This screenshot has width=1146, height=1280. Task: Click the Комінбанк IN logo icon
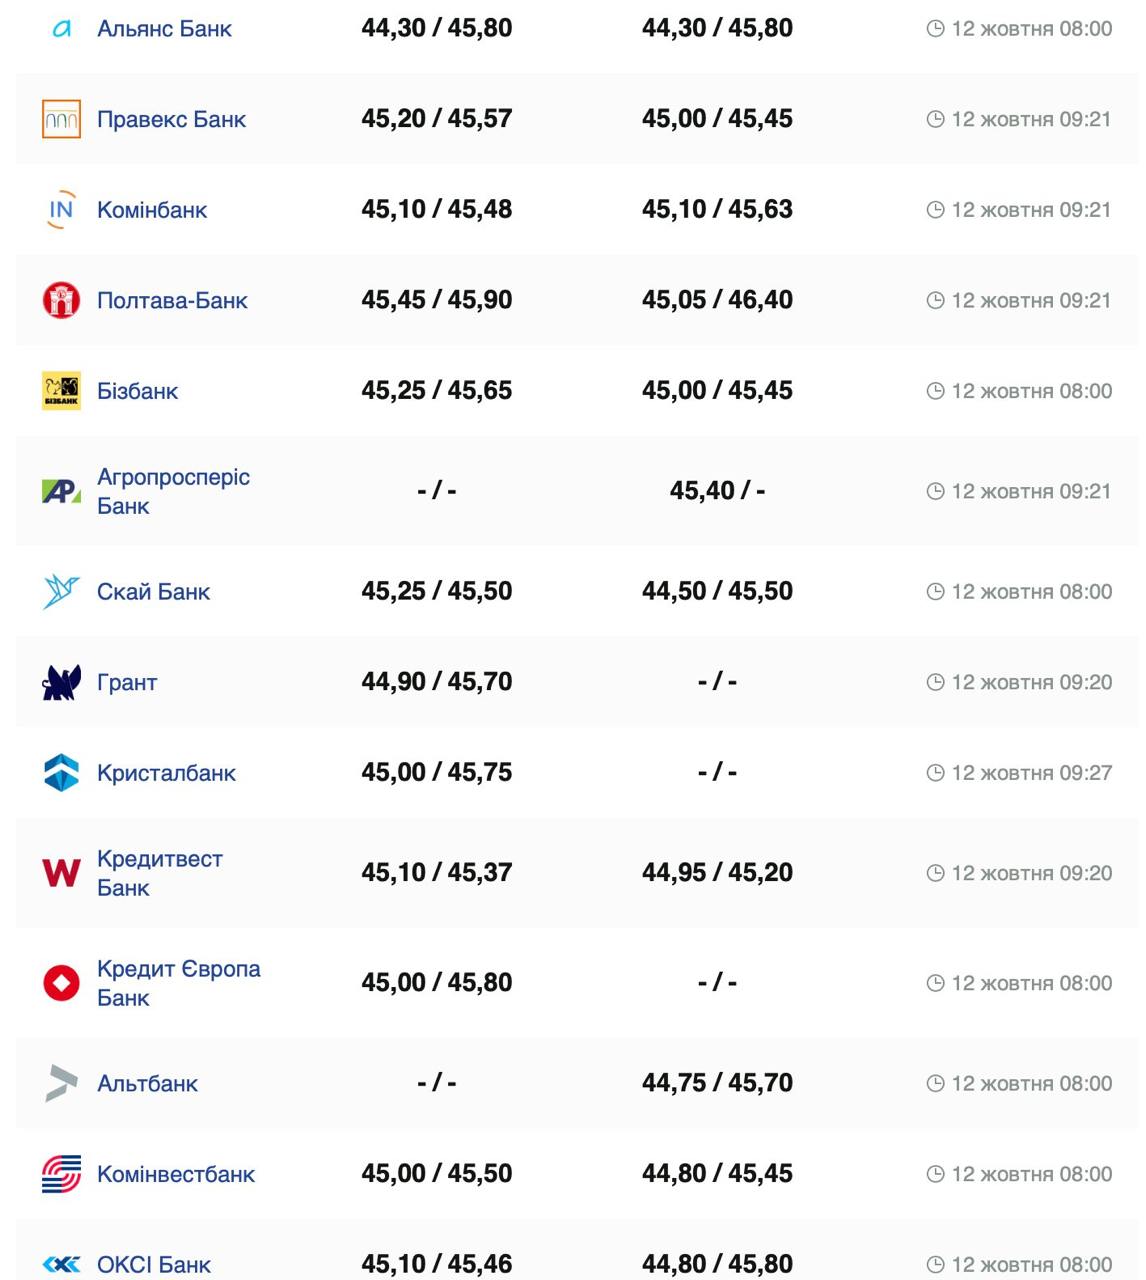(61, 210)
